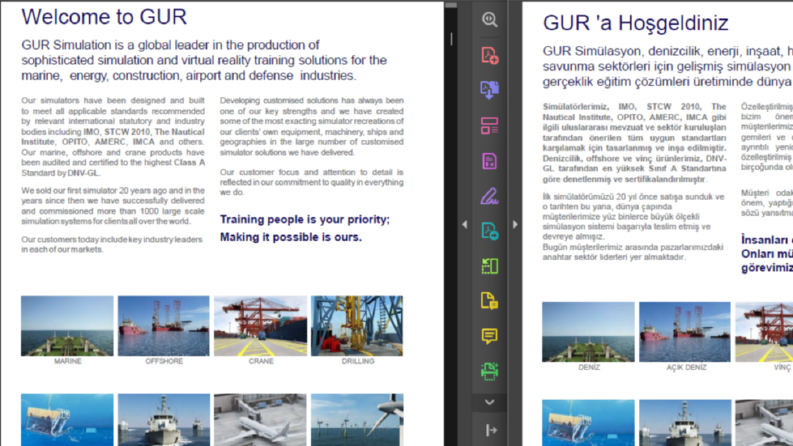Open the Send for Comments tool

click(489, 301)
